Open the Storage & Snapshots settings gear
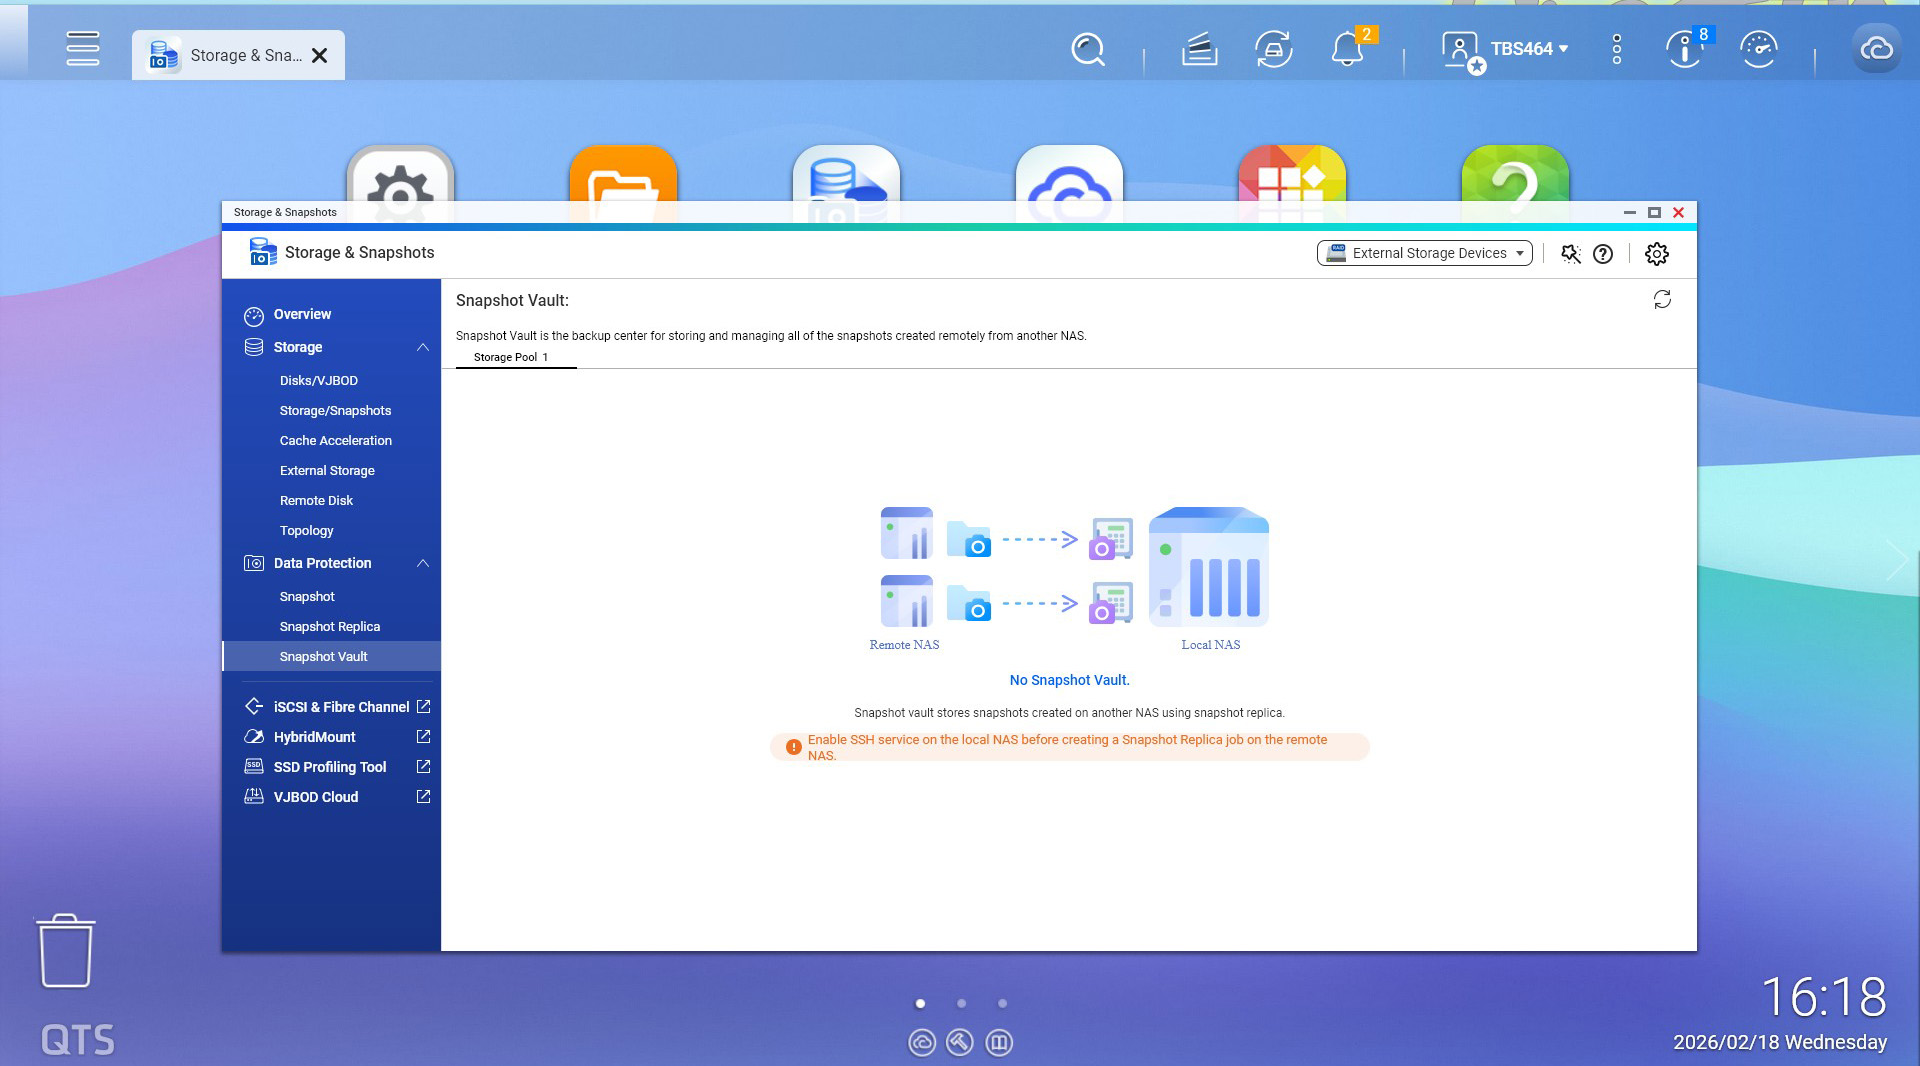This screenshot has height=1066, width=1920. click(x=1656, y=254)
